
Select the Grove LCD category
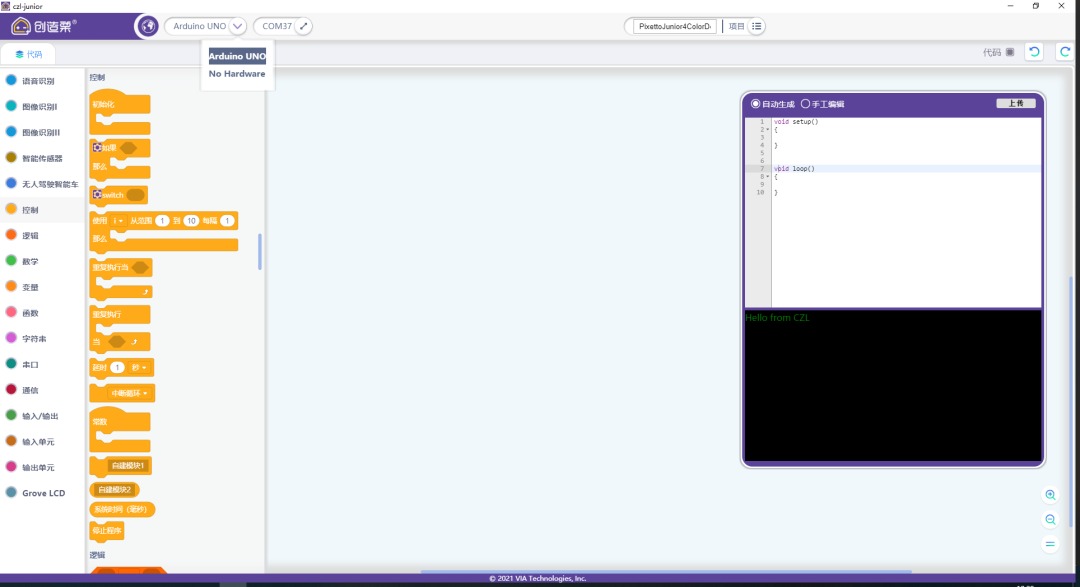42,493
